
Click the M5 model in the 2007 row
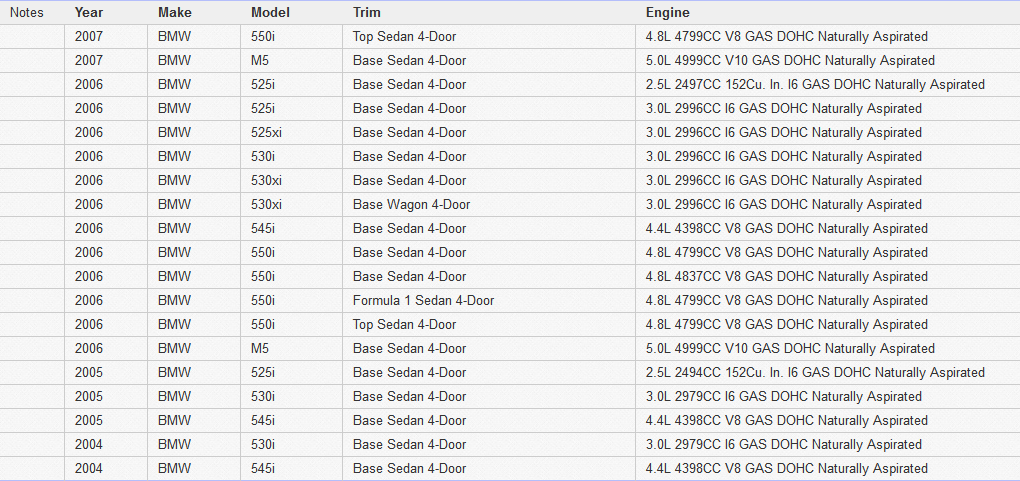pos(261,61)
